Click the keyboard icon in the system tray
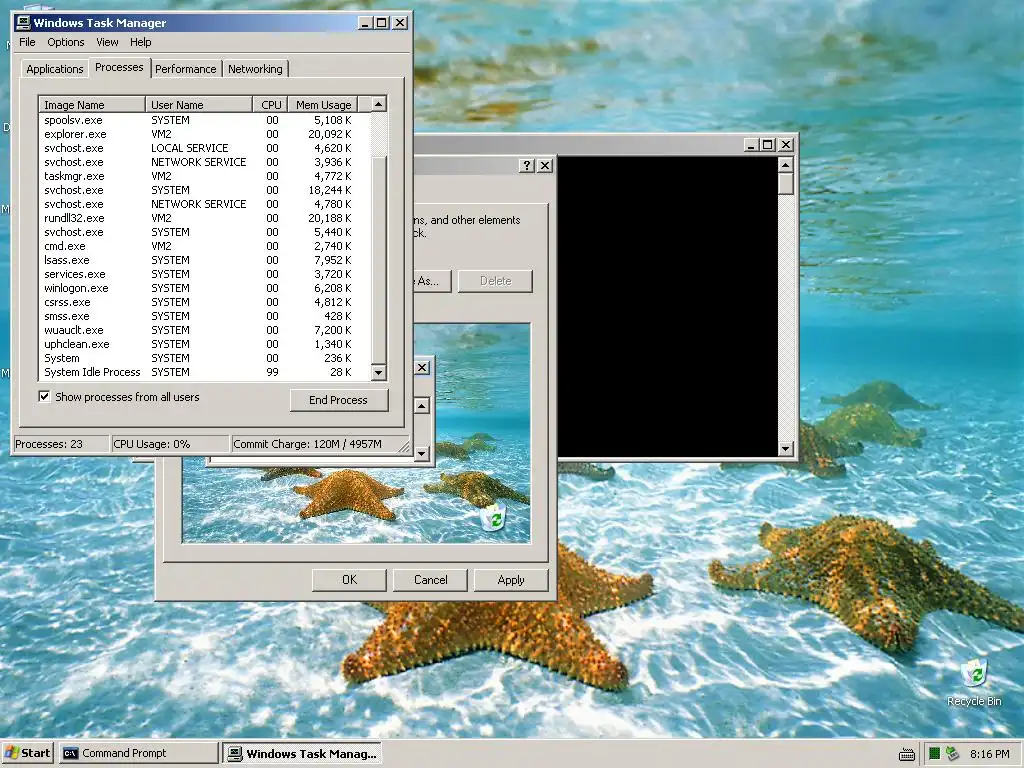 pyautogui.click(x=906, y=754)
